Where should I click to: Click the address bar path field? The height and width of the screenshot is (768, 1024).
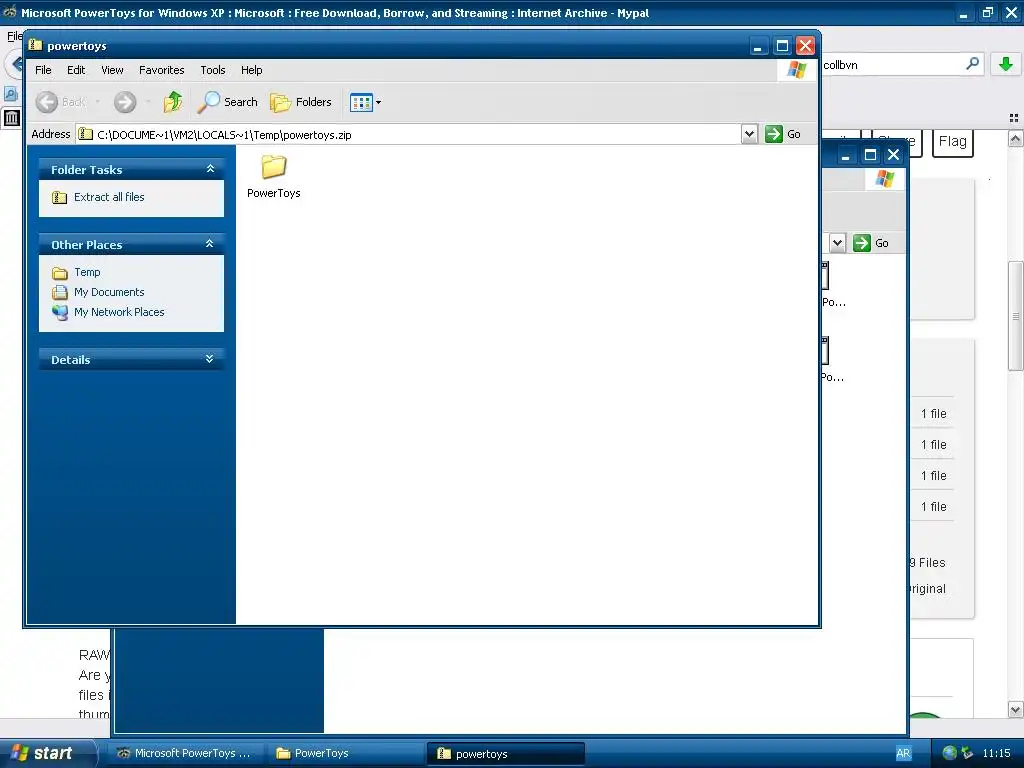click(409, 135)
